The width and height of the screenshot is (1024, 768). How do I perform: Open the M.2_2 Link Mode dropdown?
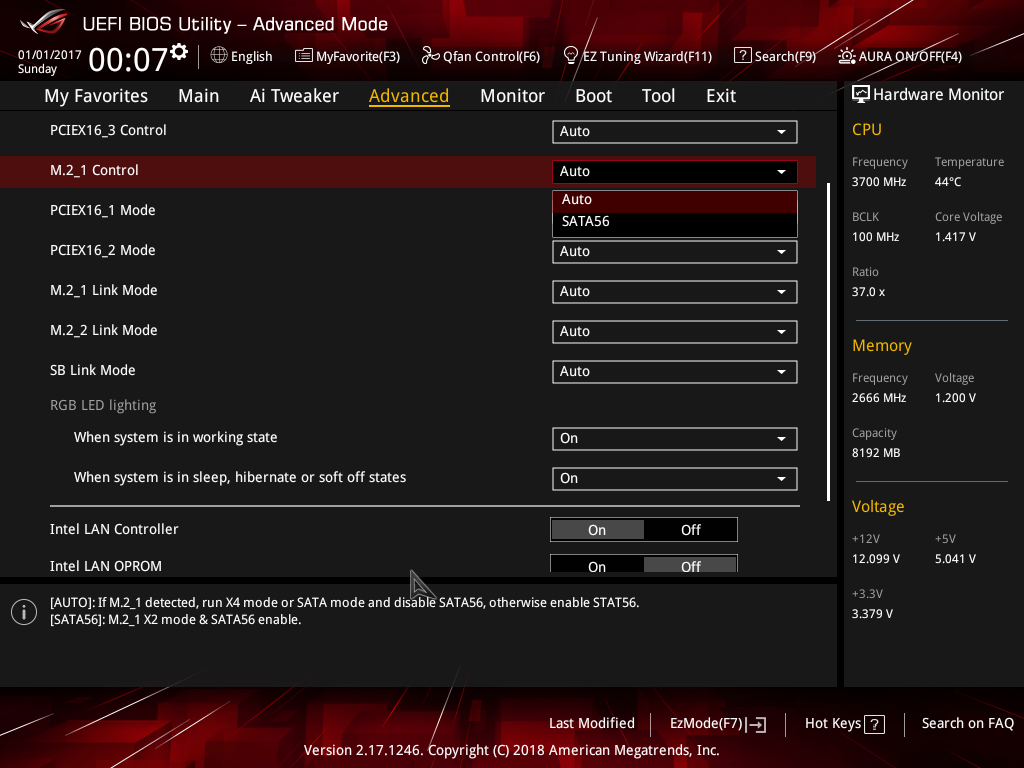[674, 331]
